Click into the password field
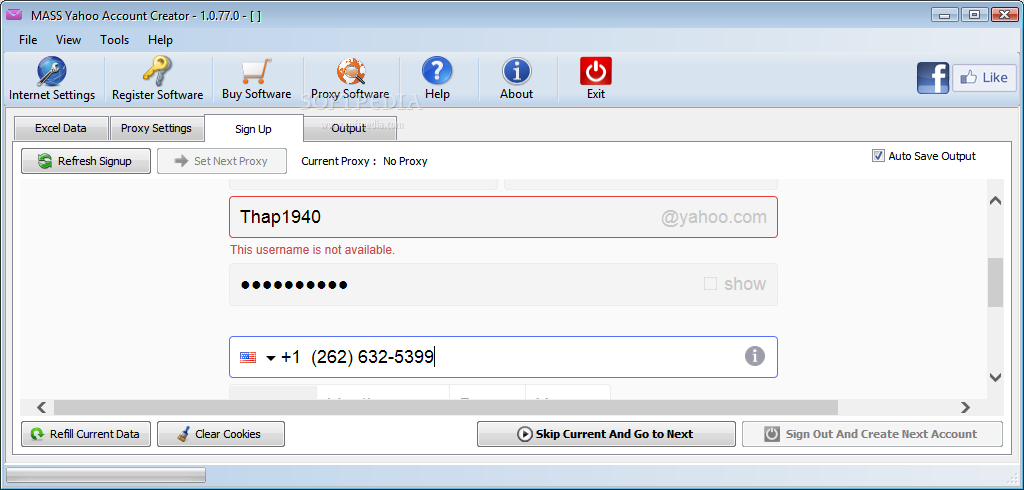 [x=503, y=284]
